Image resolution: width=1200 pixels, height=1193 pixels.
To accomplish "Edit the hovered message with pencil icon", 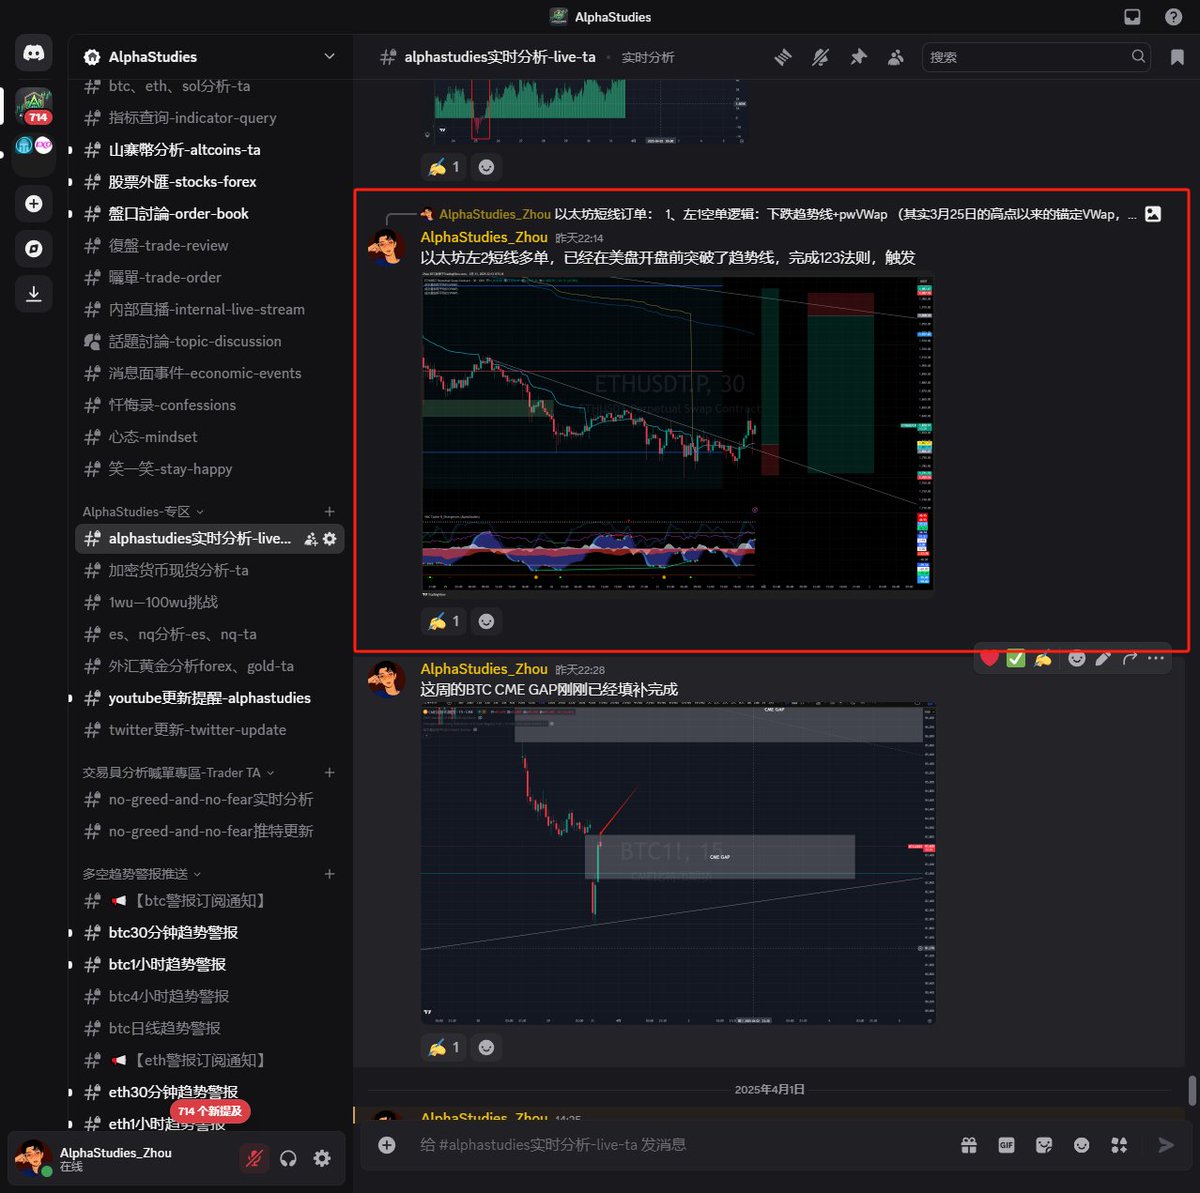I will click(1103, 658).
